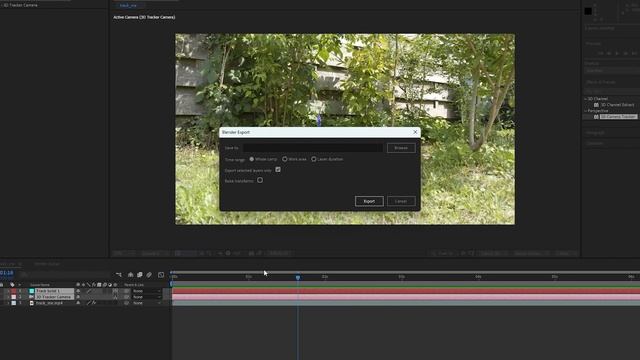Screen dimensions: 640x360
Task: Select the Whole comp time range option
Action: (x=251, y=159)
